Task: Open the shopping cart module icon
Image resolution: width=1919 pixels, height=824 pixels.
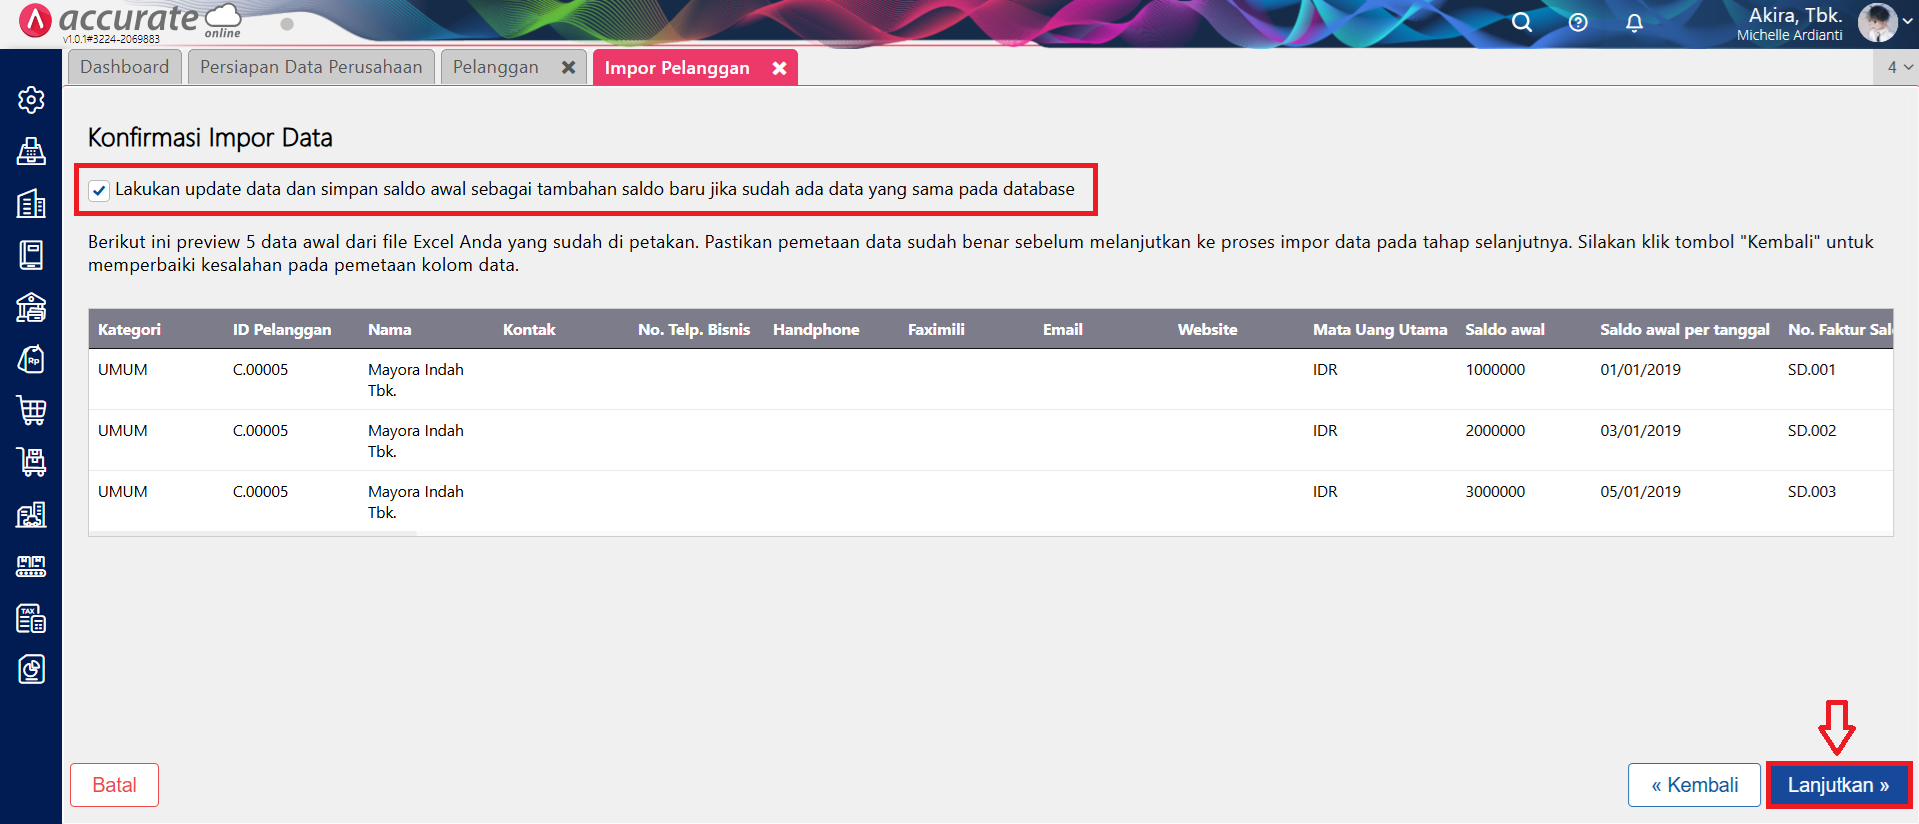Action: tap(31, 410)
